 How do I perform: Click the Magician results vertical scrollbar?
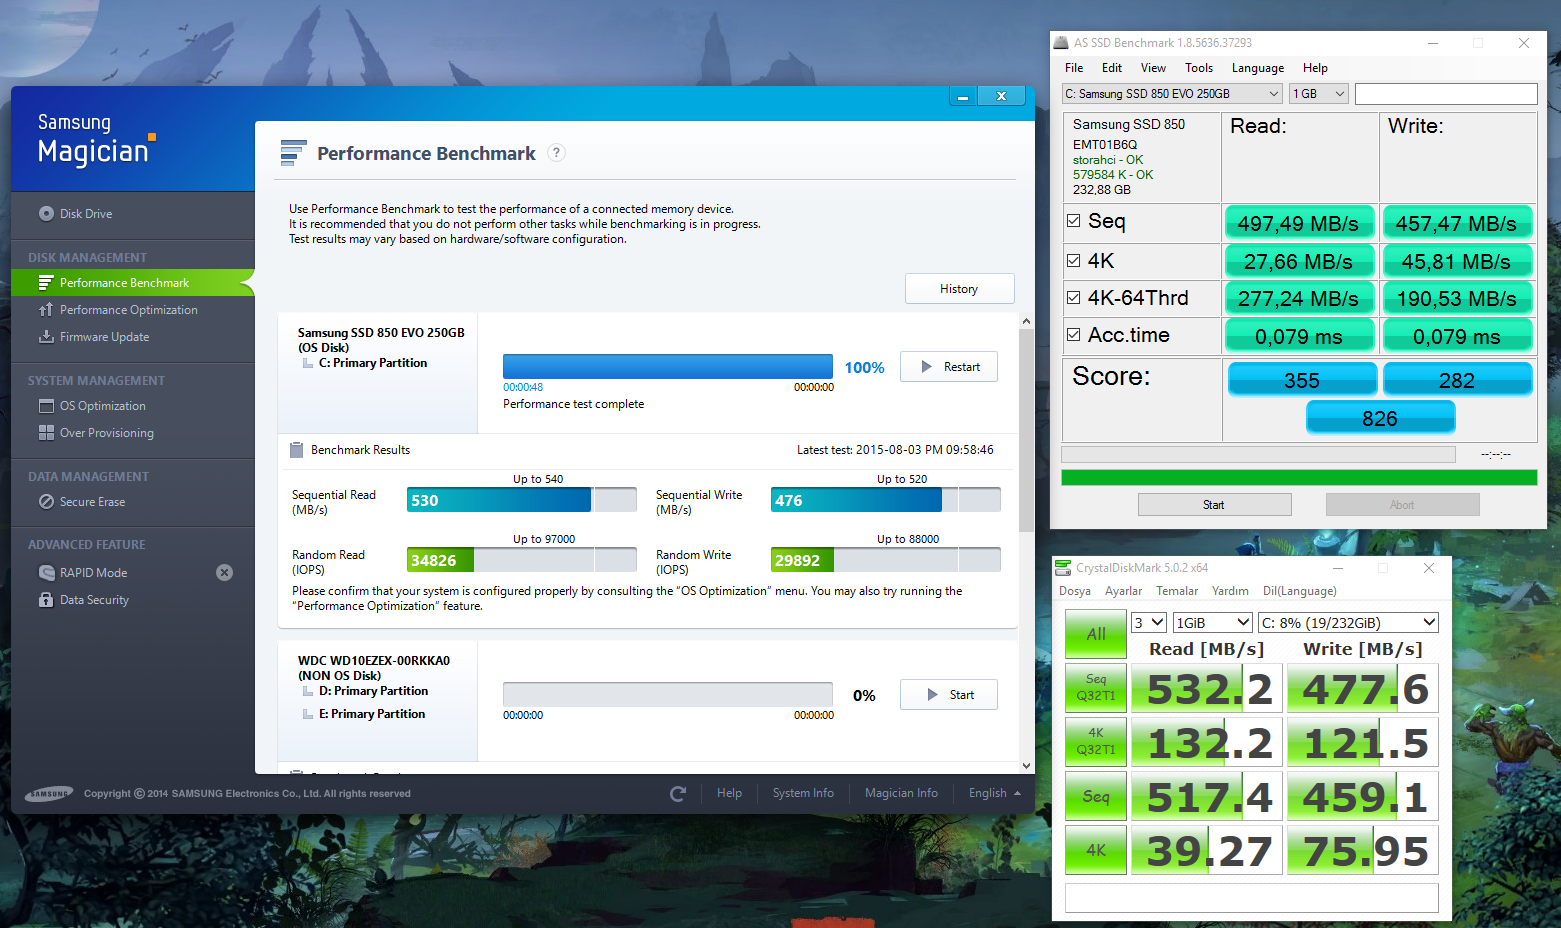coord(1027,430)
